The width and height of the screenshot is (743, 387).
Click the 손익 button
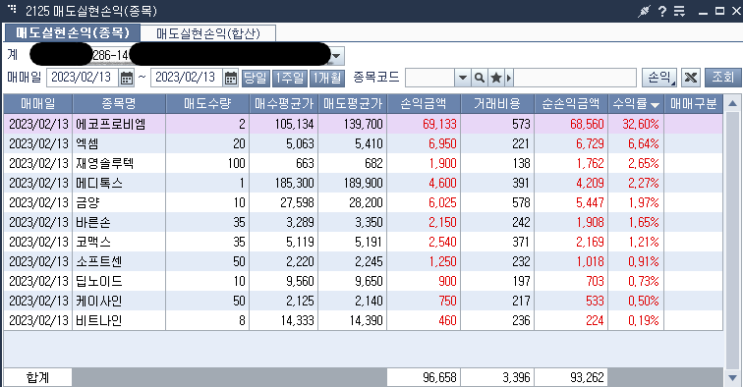coord(659,78)
